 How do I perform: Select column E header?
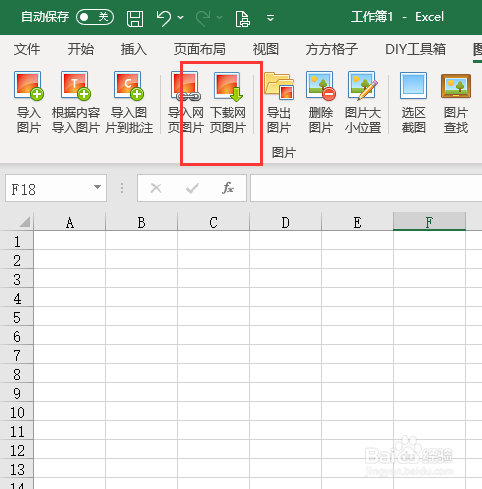pos(357,221)
